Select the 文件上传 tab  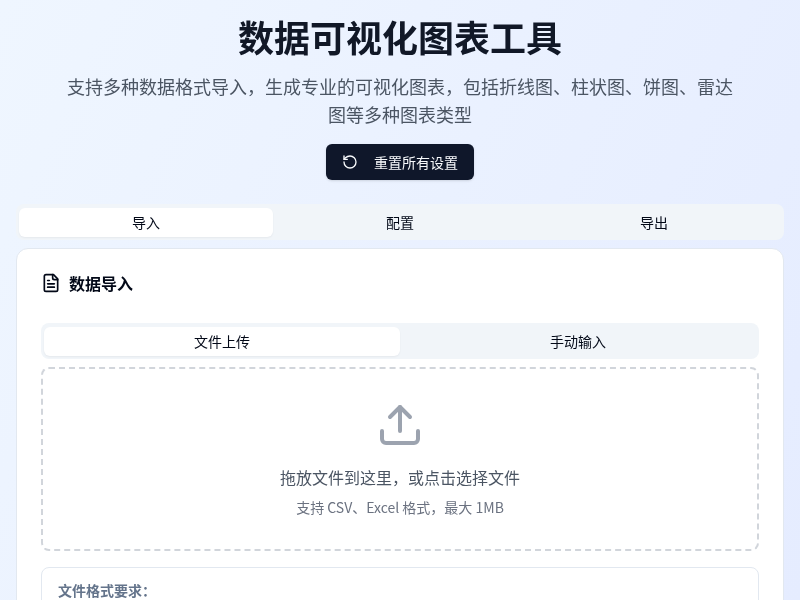tap(222, 342)
